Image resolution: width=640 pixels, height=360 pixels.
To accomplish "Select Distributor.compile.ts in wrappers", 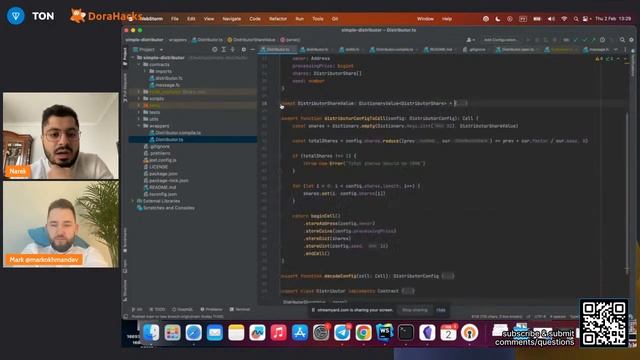I will coord(175,133).
